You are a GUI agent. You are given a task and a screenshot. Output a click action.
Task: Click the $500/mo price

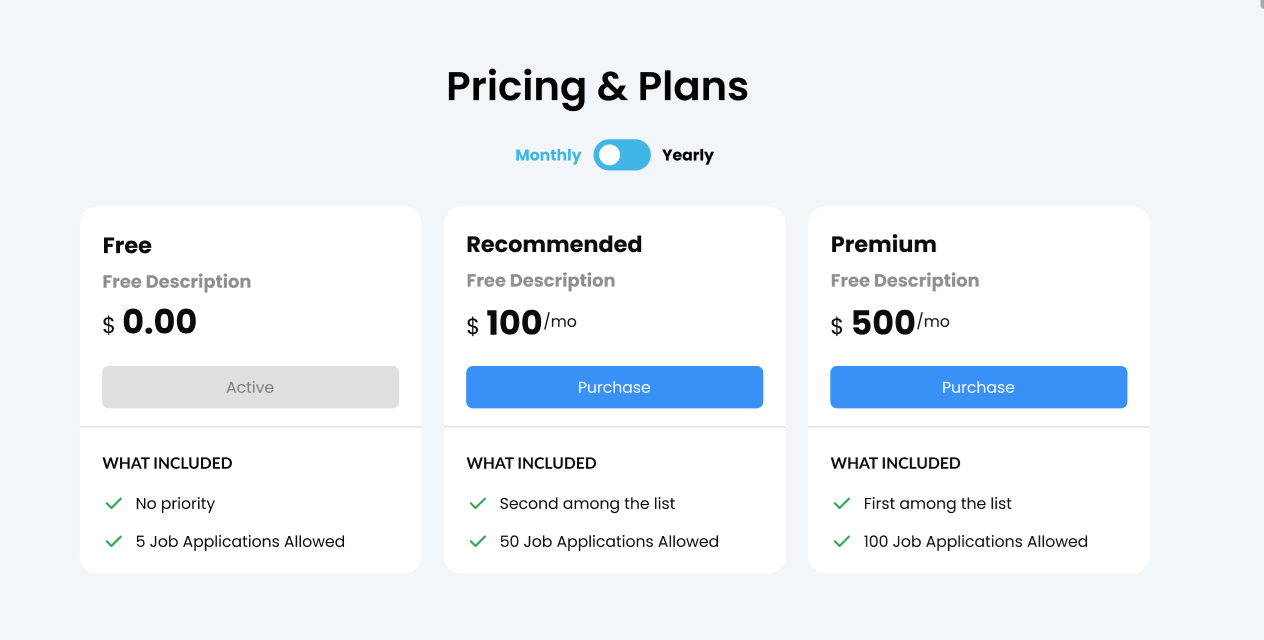pos(889,323)
